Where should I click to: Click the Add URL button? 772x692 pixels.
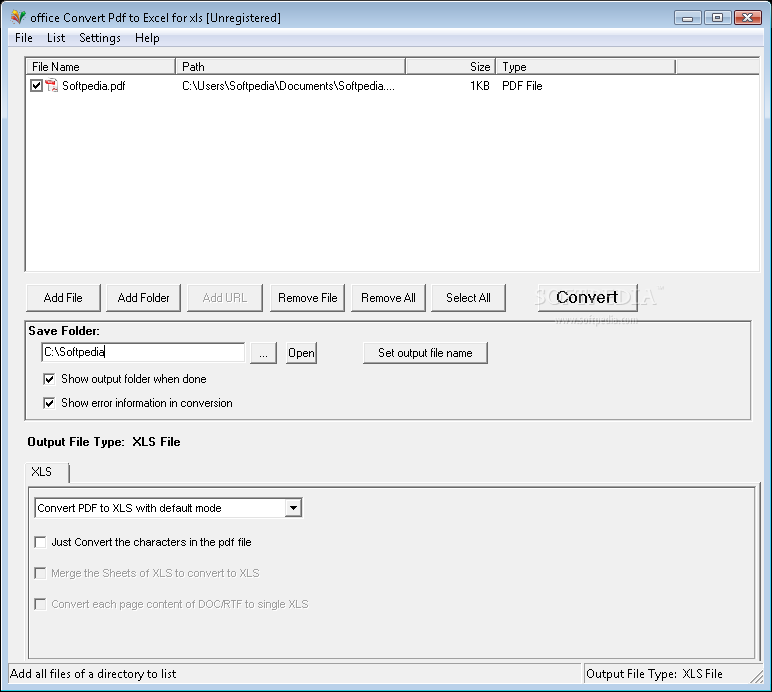(225, 298)
